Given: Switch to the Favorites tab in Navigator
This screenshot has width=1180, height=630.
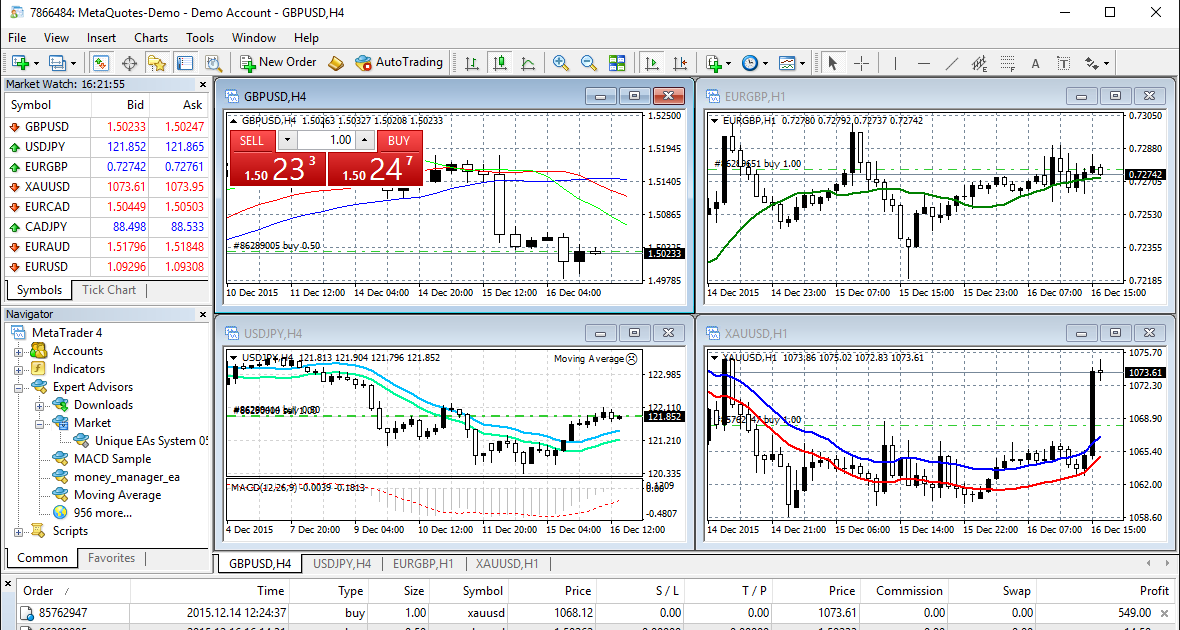Looking at the screenshot, I should coord(111,558).
